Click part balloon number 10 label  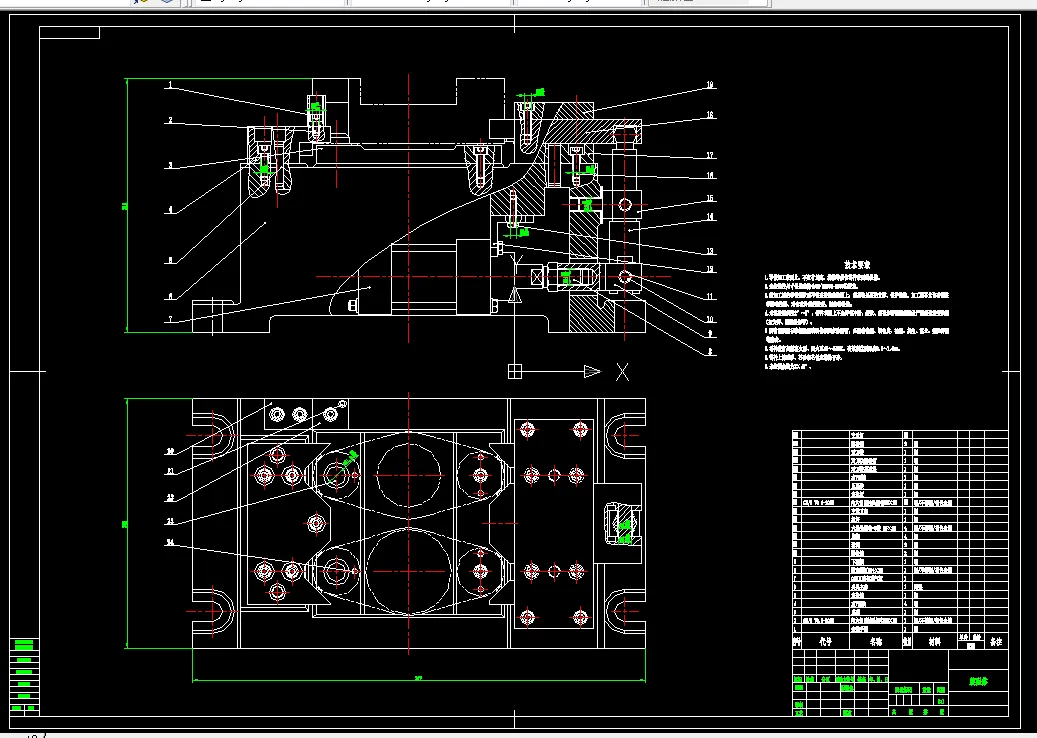[710, 319]
